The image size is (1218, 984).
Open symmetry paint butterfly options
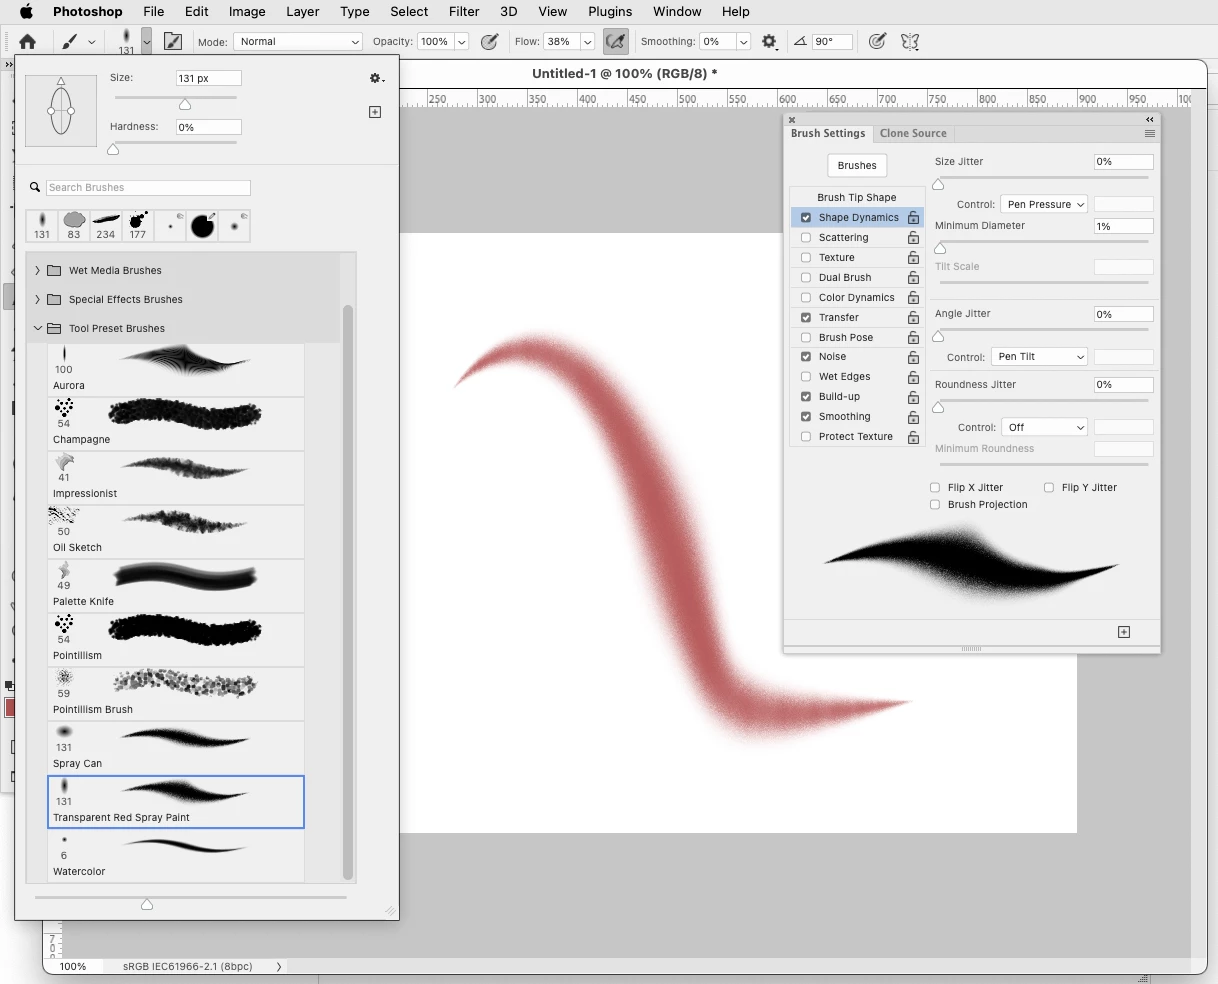tap(909, 42)
